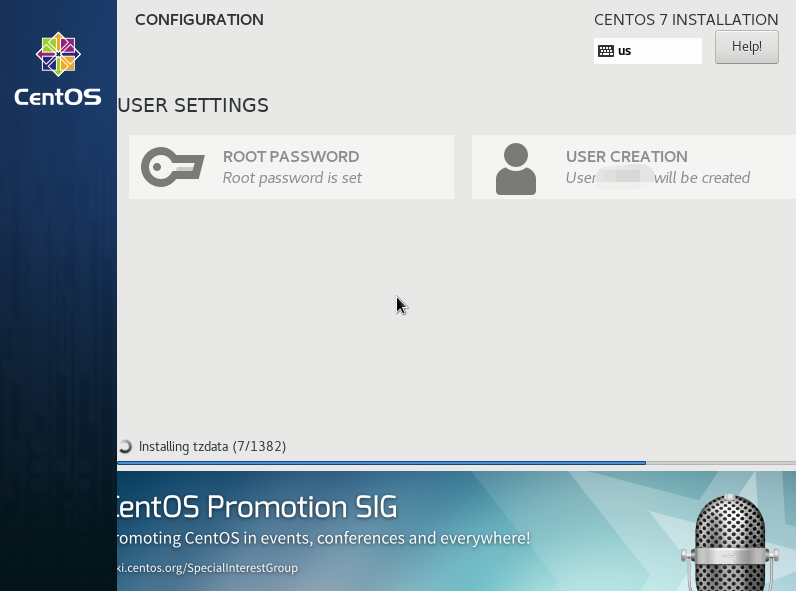Open the User Creation settings
This screenshot has height=591, width=796.
click(x=634, y=167)
